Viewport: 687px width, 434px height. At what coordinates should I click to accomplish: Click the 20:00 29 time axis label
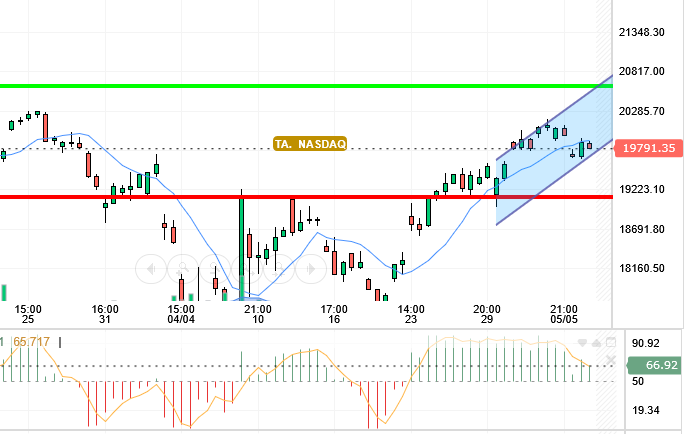pyautogui.click(x=487, y=314)
